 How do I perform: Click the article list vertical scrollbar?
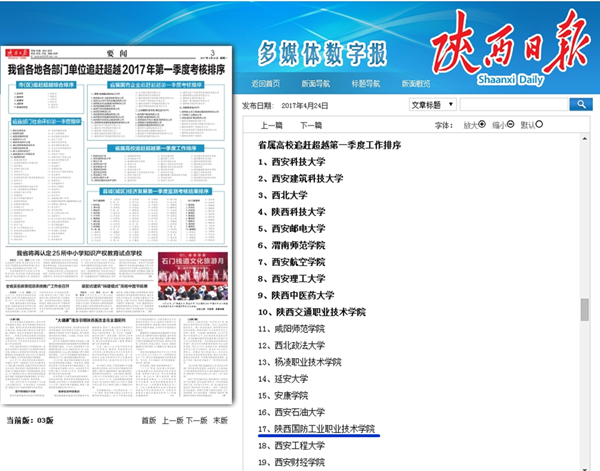[585, 310]
